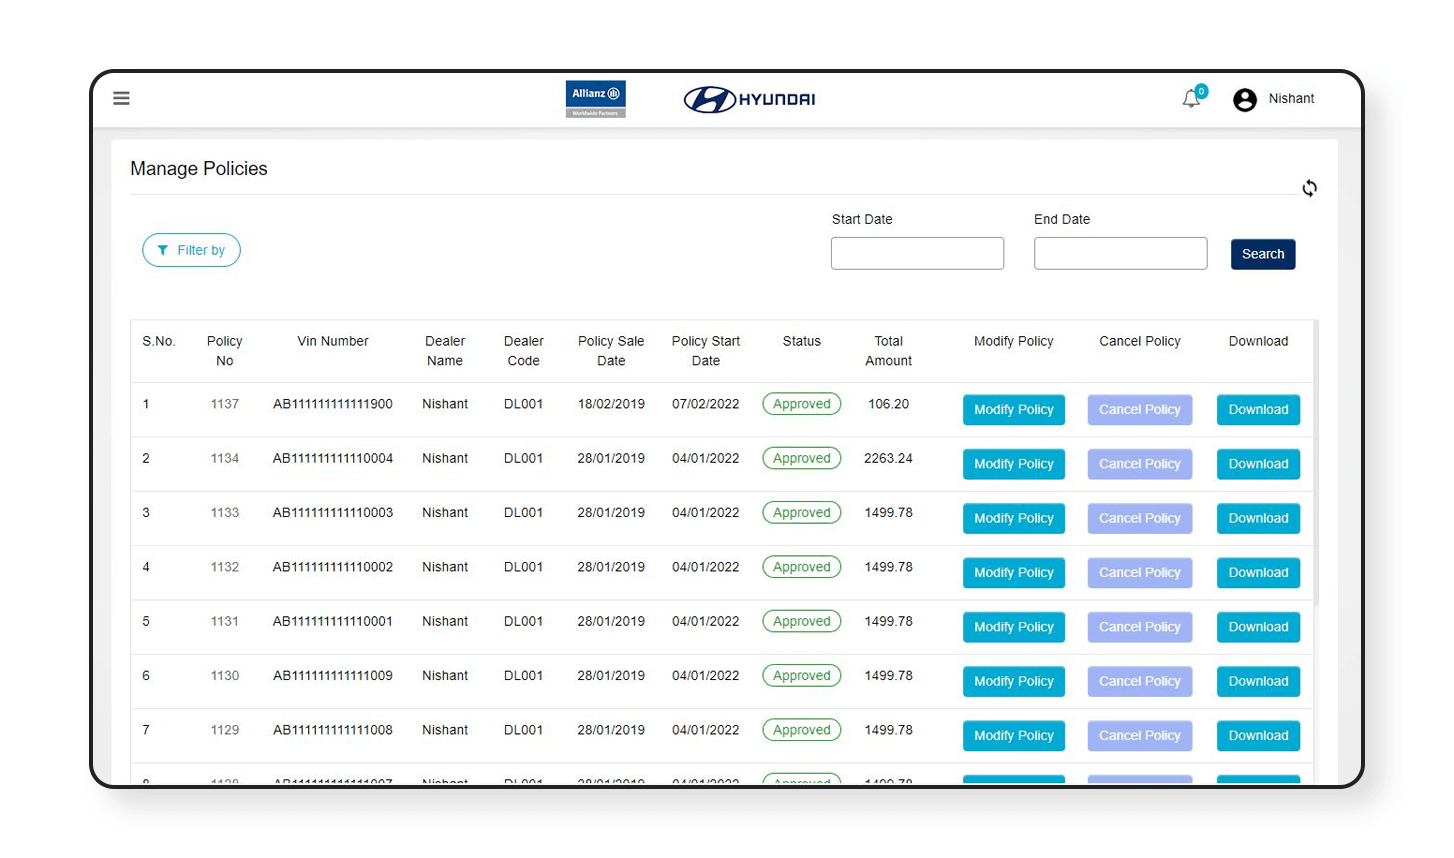
Task: Focus the Start Date field
Action: point(917,253)
